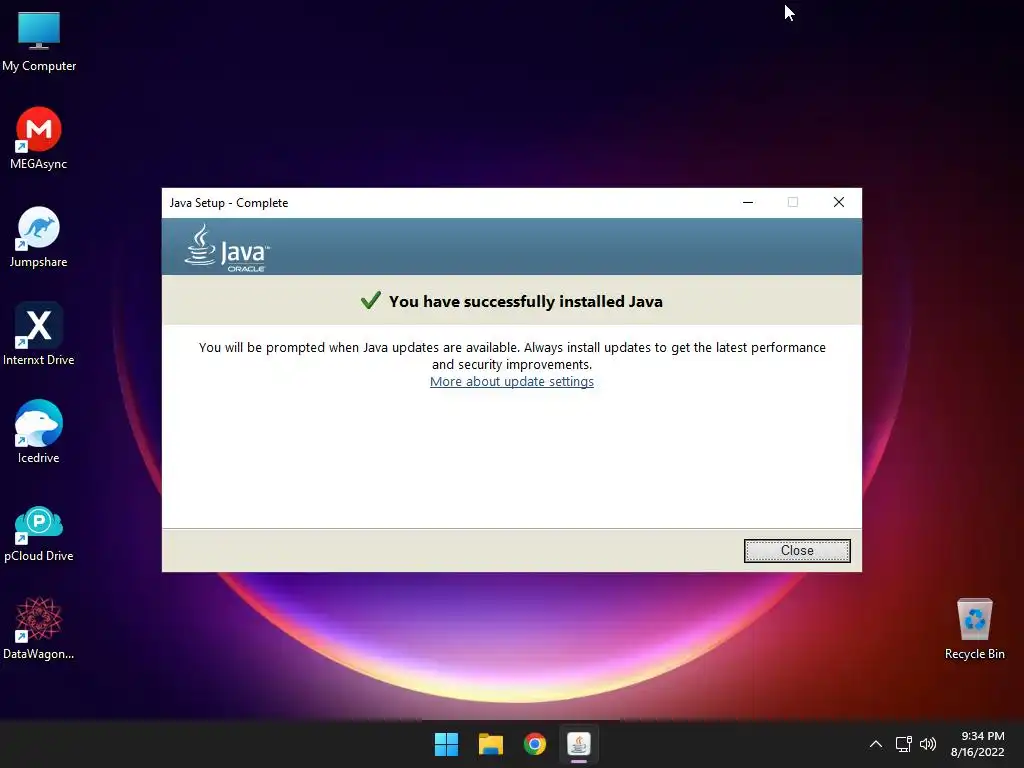Minimize the Java Setup window
This screenshot has height=768, width=1024.
(748, 202)
